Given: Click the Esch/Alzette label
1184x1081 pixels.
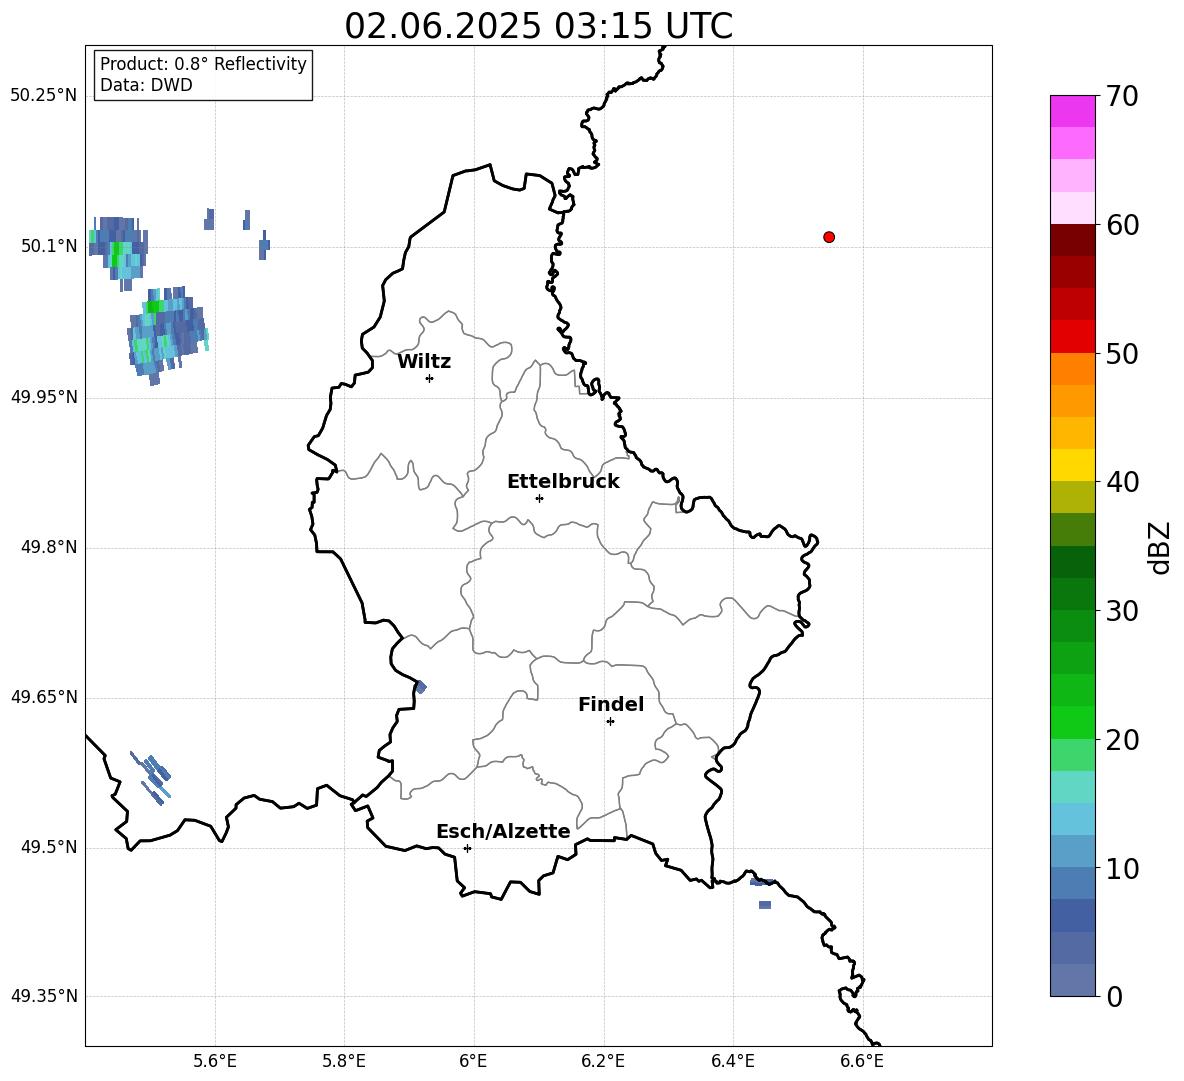Looking at the screenshot, I should coord(504,831).
